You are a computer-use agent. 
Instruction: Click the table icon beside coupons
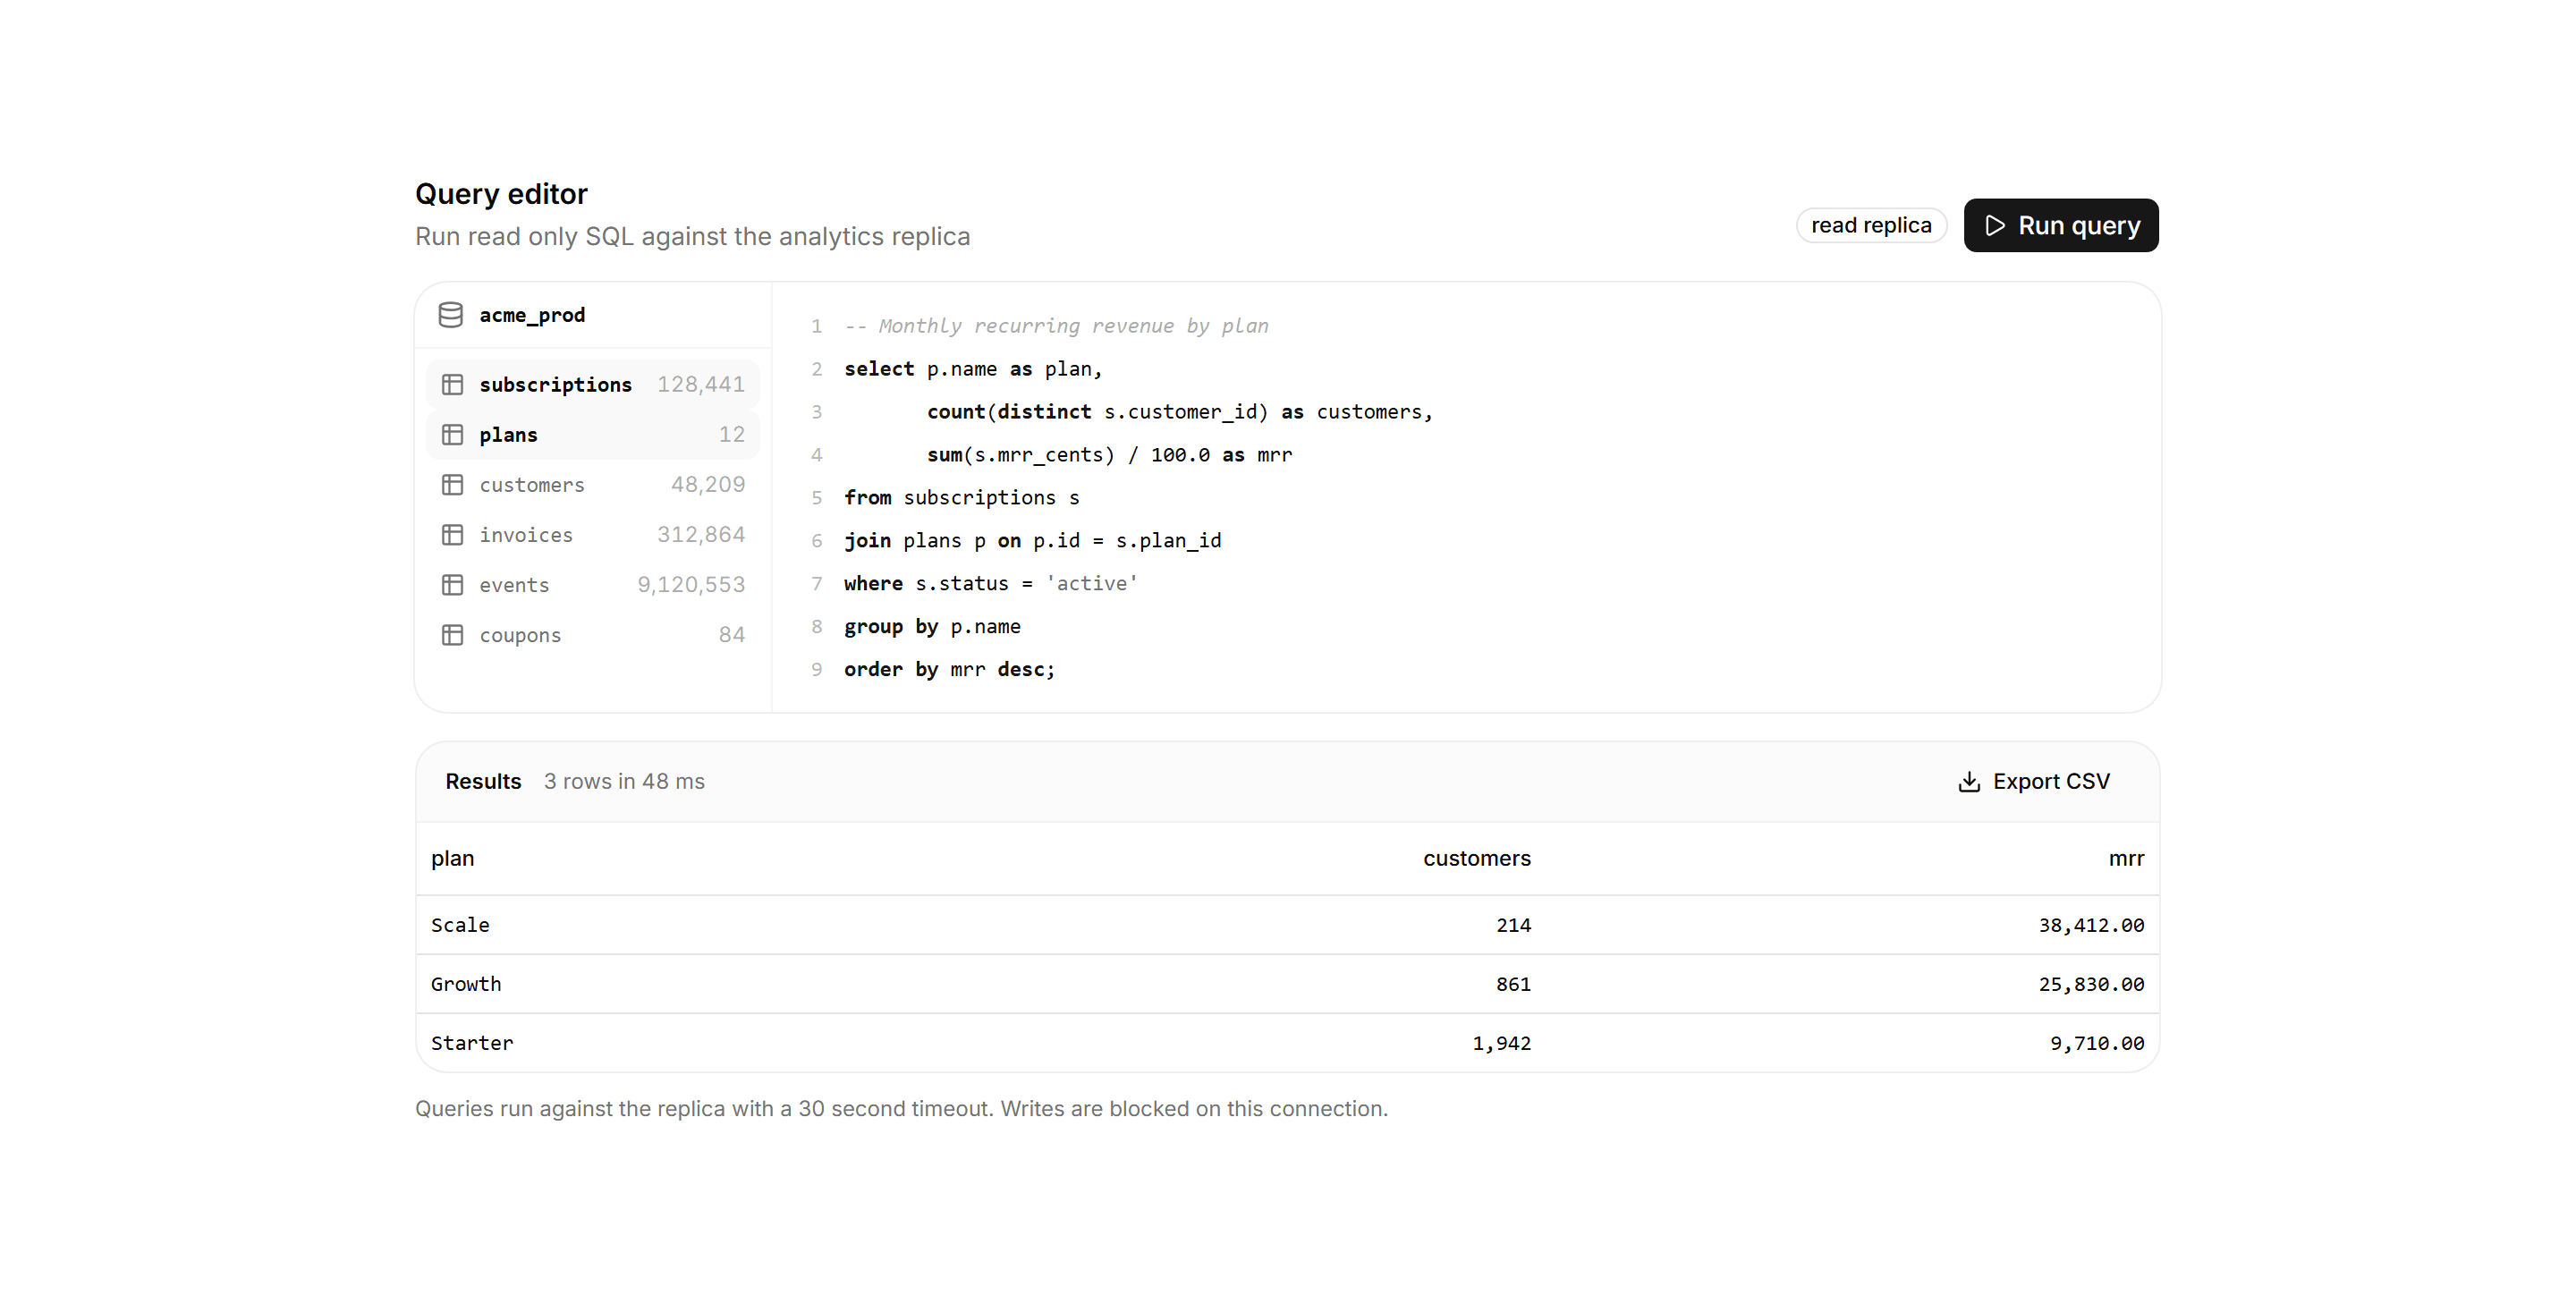click(452, 635)
